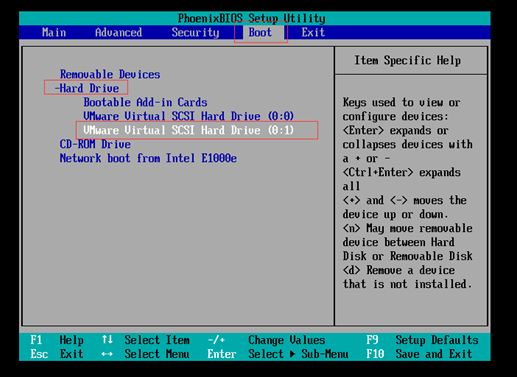Select the Boot menu tab

click(260, 32)
